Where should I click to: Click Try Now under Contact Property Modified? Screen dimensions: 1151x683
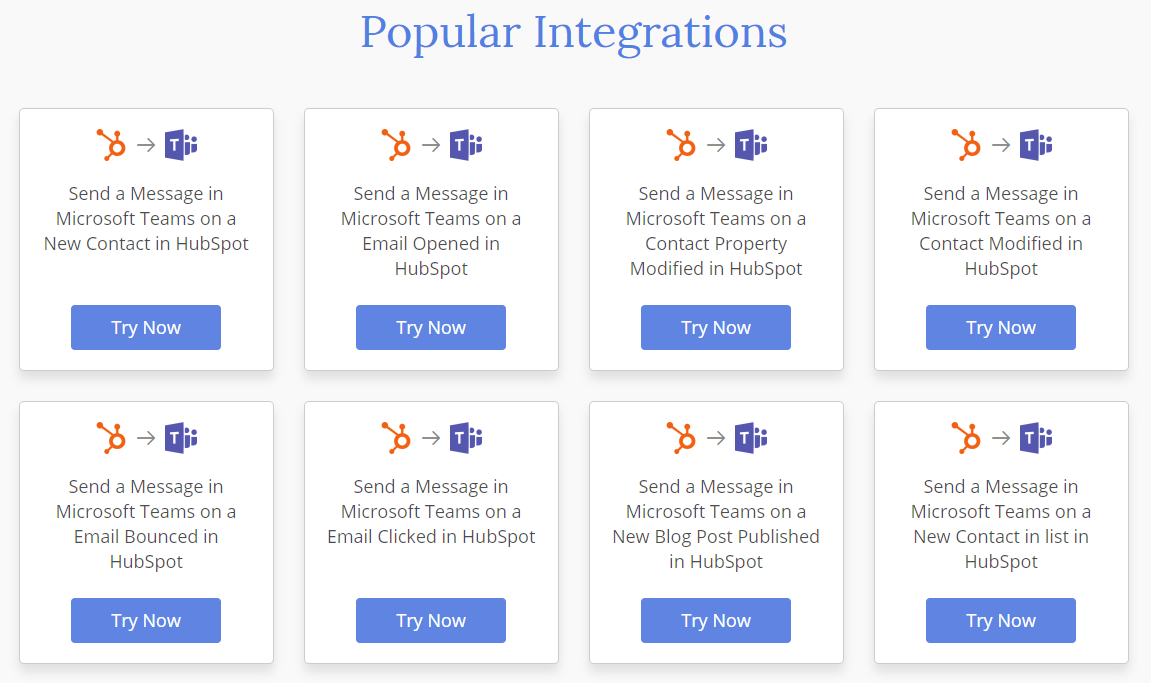coord(715,327)
